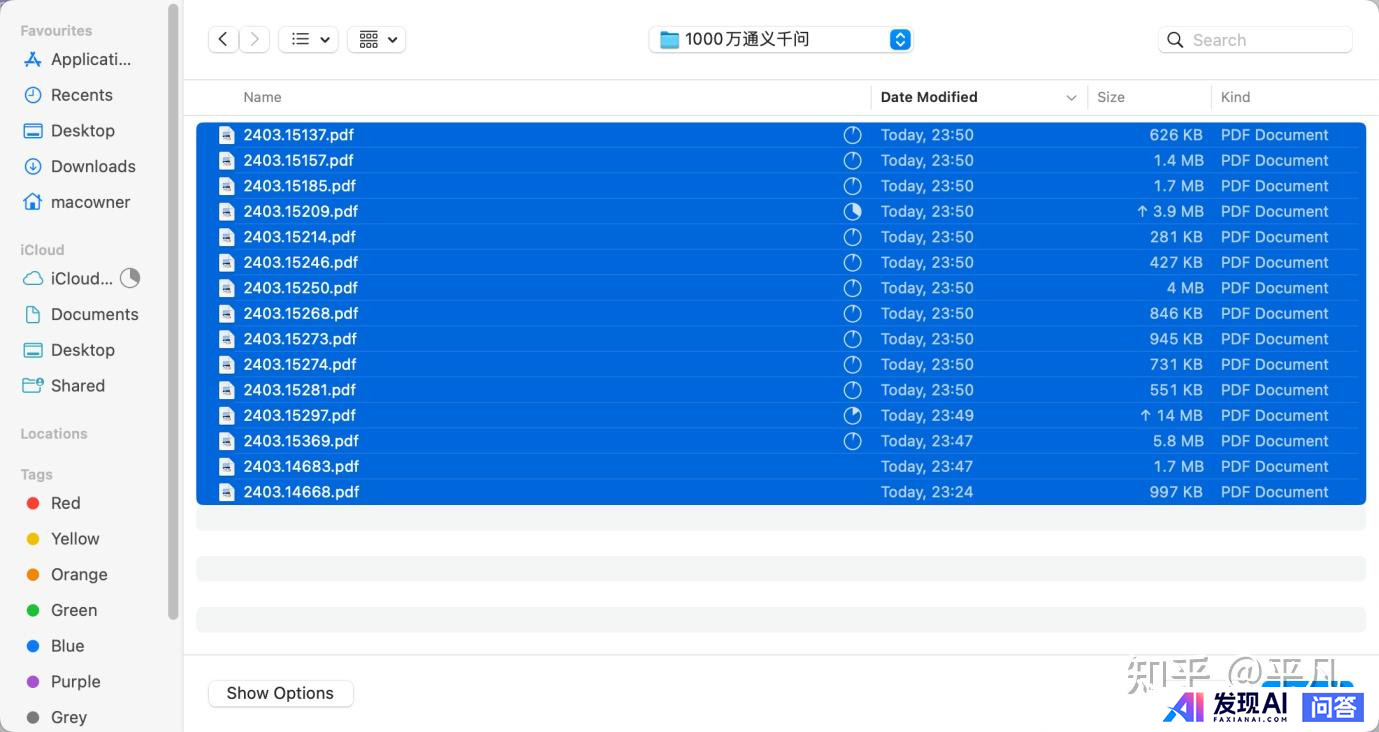
Task: Click Today, 23:24 date of 2403.14668.pdf
Action: (927, 492)
